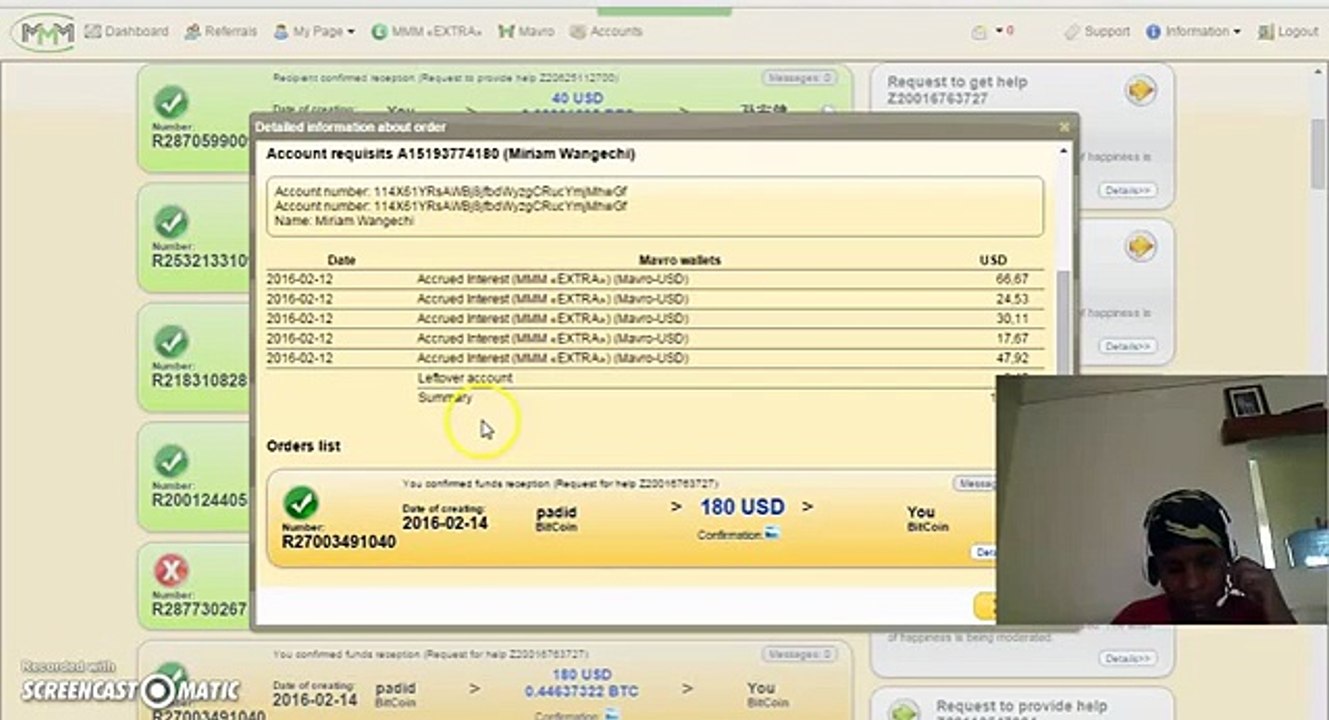Select the 24,53 accrued interest row
1329x720 pixels.
(655, 299)
